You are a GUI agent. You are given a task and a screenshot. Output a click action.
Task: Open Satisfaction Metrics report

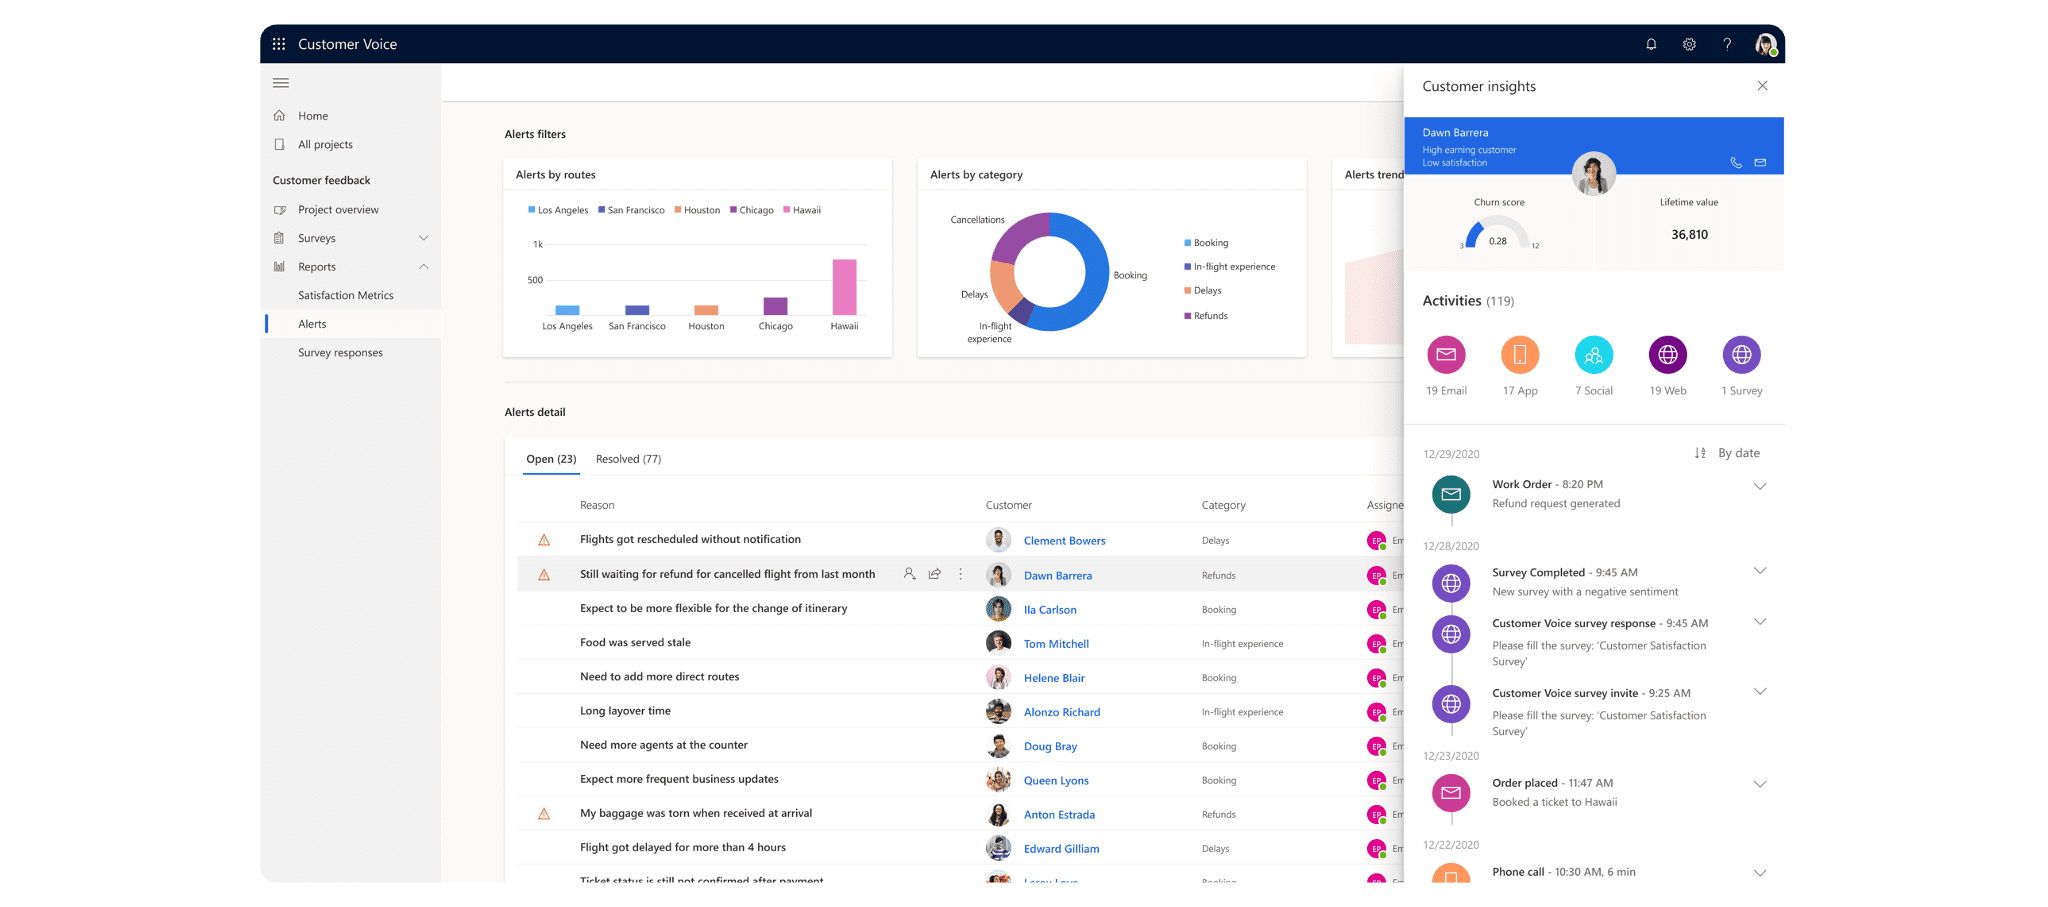pyautogui.click(x=346, y=296)
